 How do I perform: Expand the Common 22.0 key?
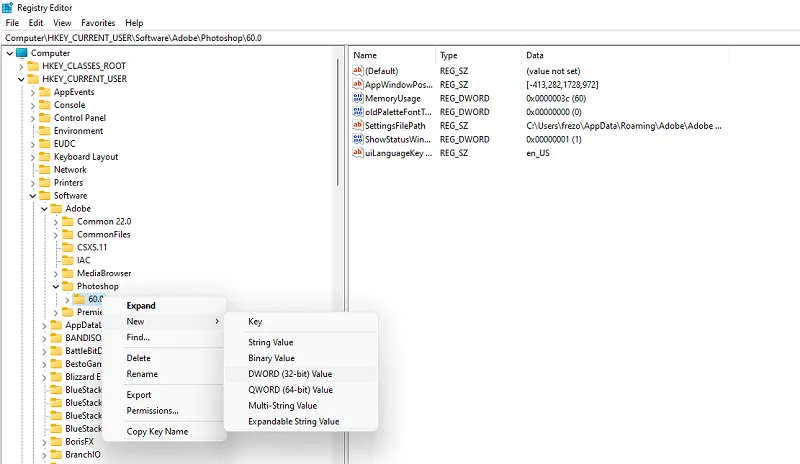[56, 222]
